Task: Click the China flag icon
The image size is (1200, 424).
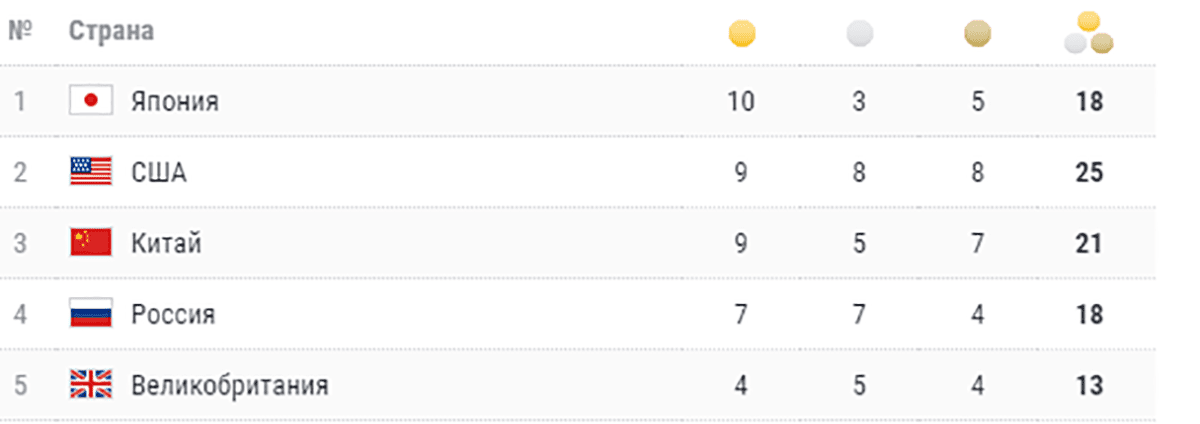Action: [90, 243]
